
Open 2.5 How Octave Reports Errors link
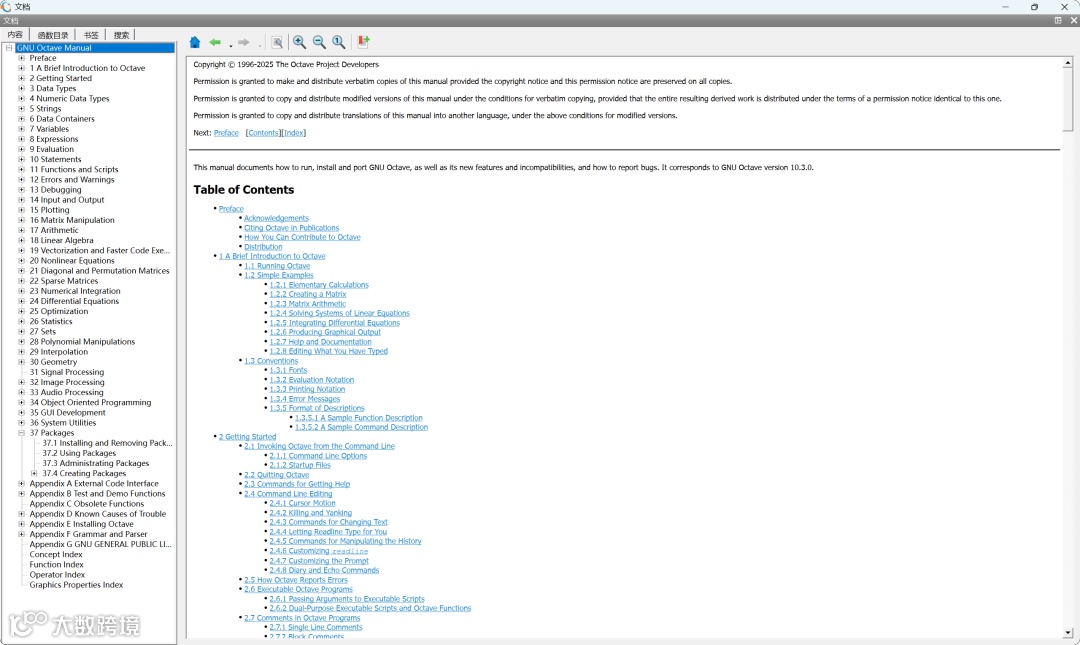tap(295, 580)
